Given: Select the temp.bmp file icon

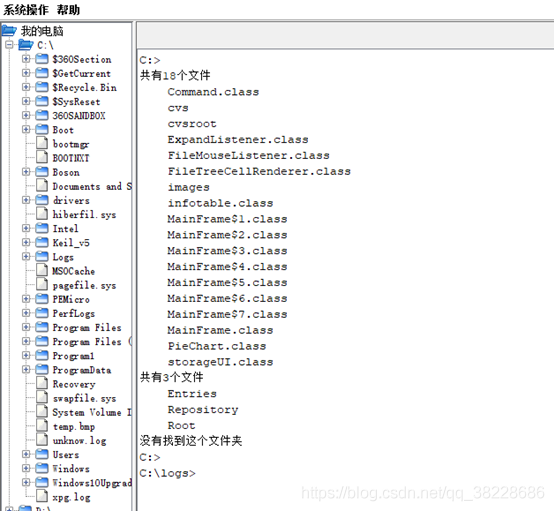Looking at the screenshot, I should pos(42,426).
